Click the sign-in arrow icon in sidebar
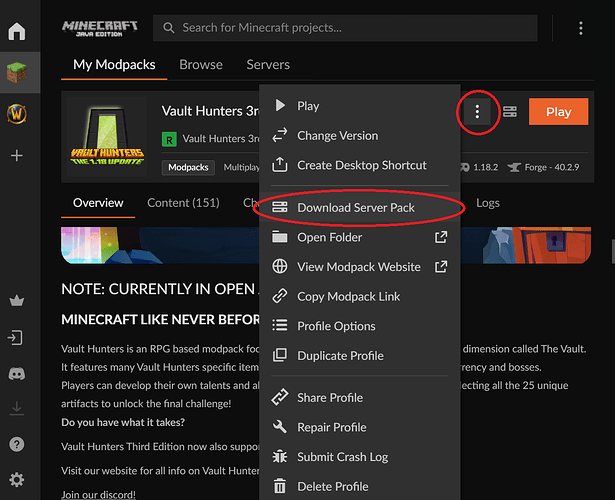615x500 pixels. pyautogui.click(x=16, y=338)
